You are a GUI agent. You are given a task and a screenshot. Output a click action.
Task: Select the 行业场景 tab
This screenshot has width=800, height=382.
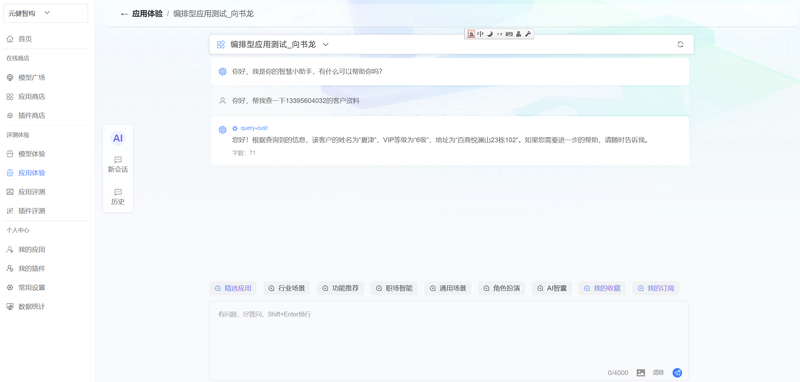click(x=287, y=288)
